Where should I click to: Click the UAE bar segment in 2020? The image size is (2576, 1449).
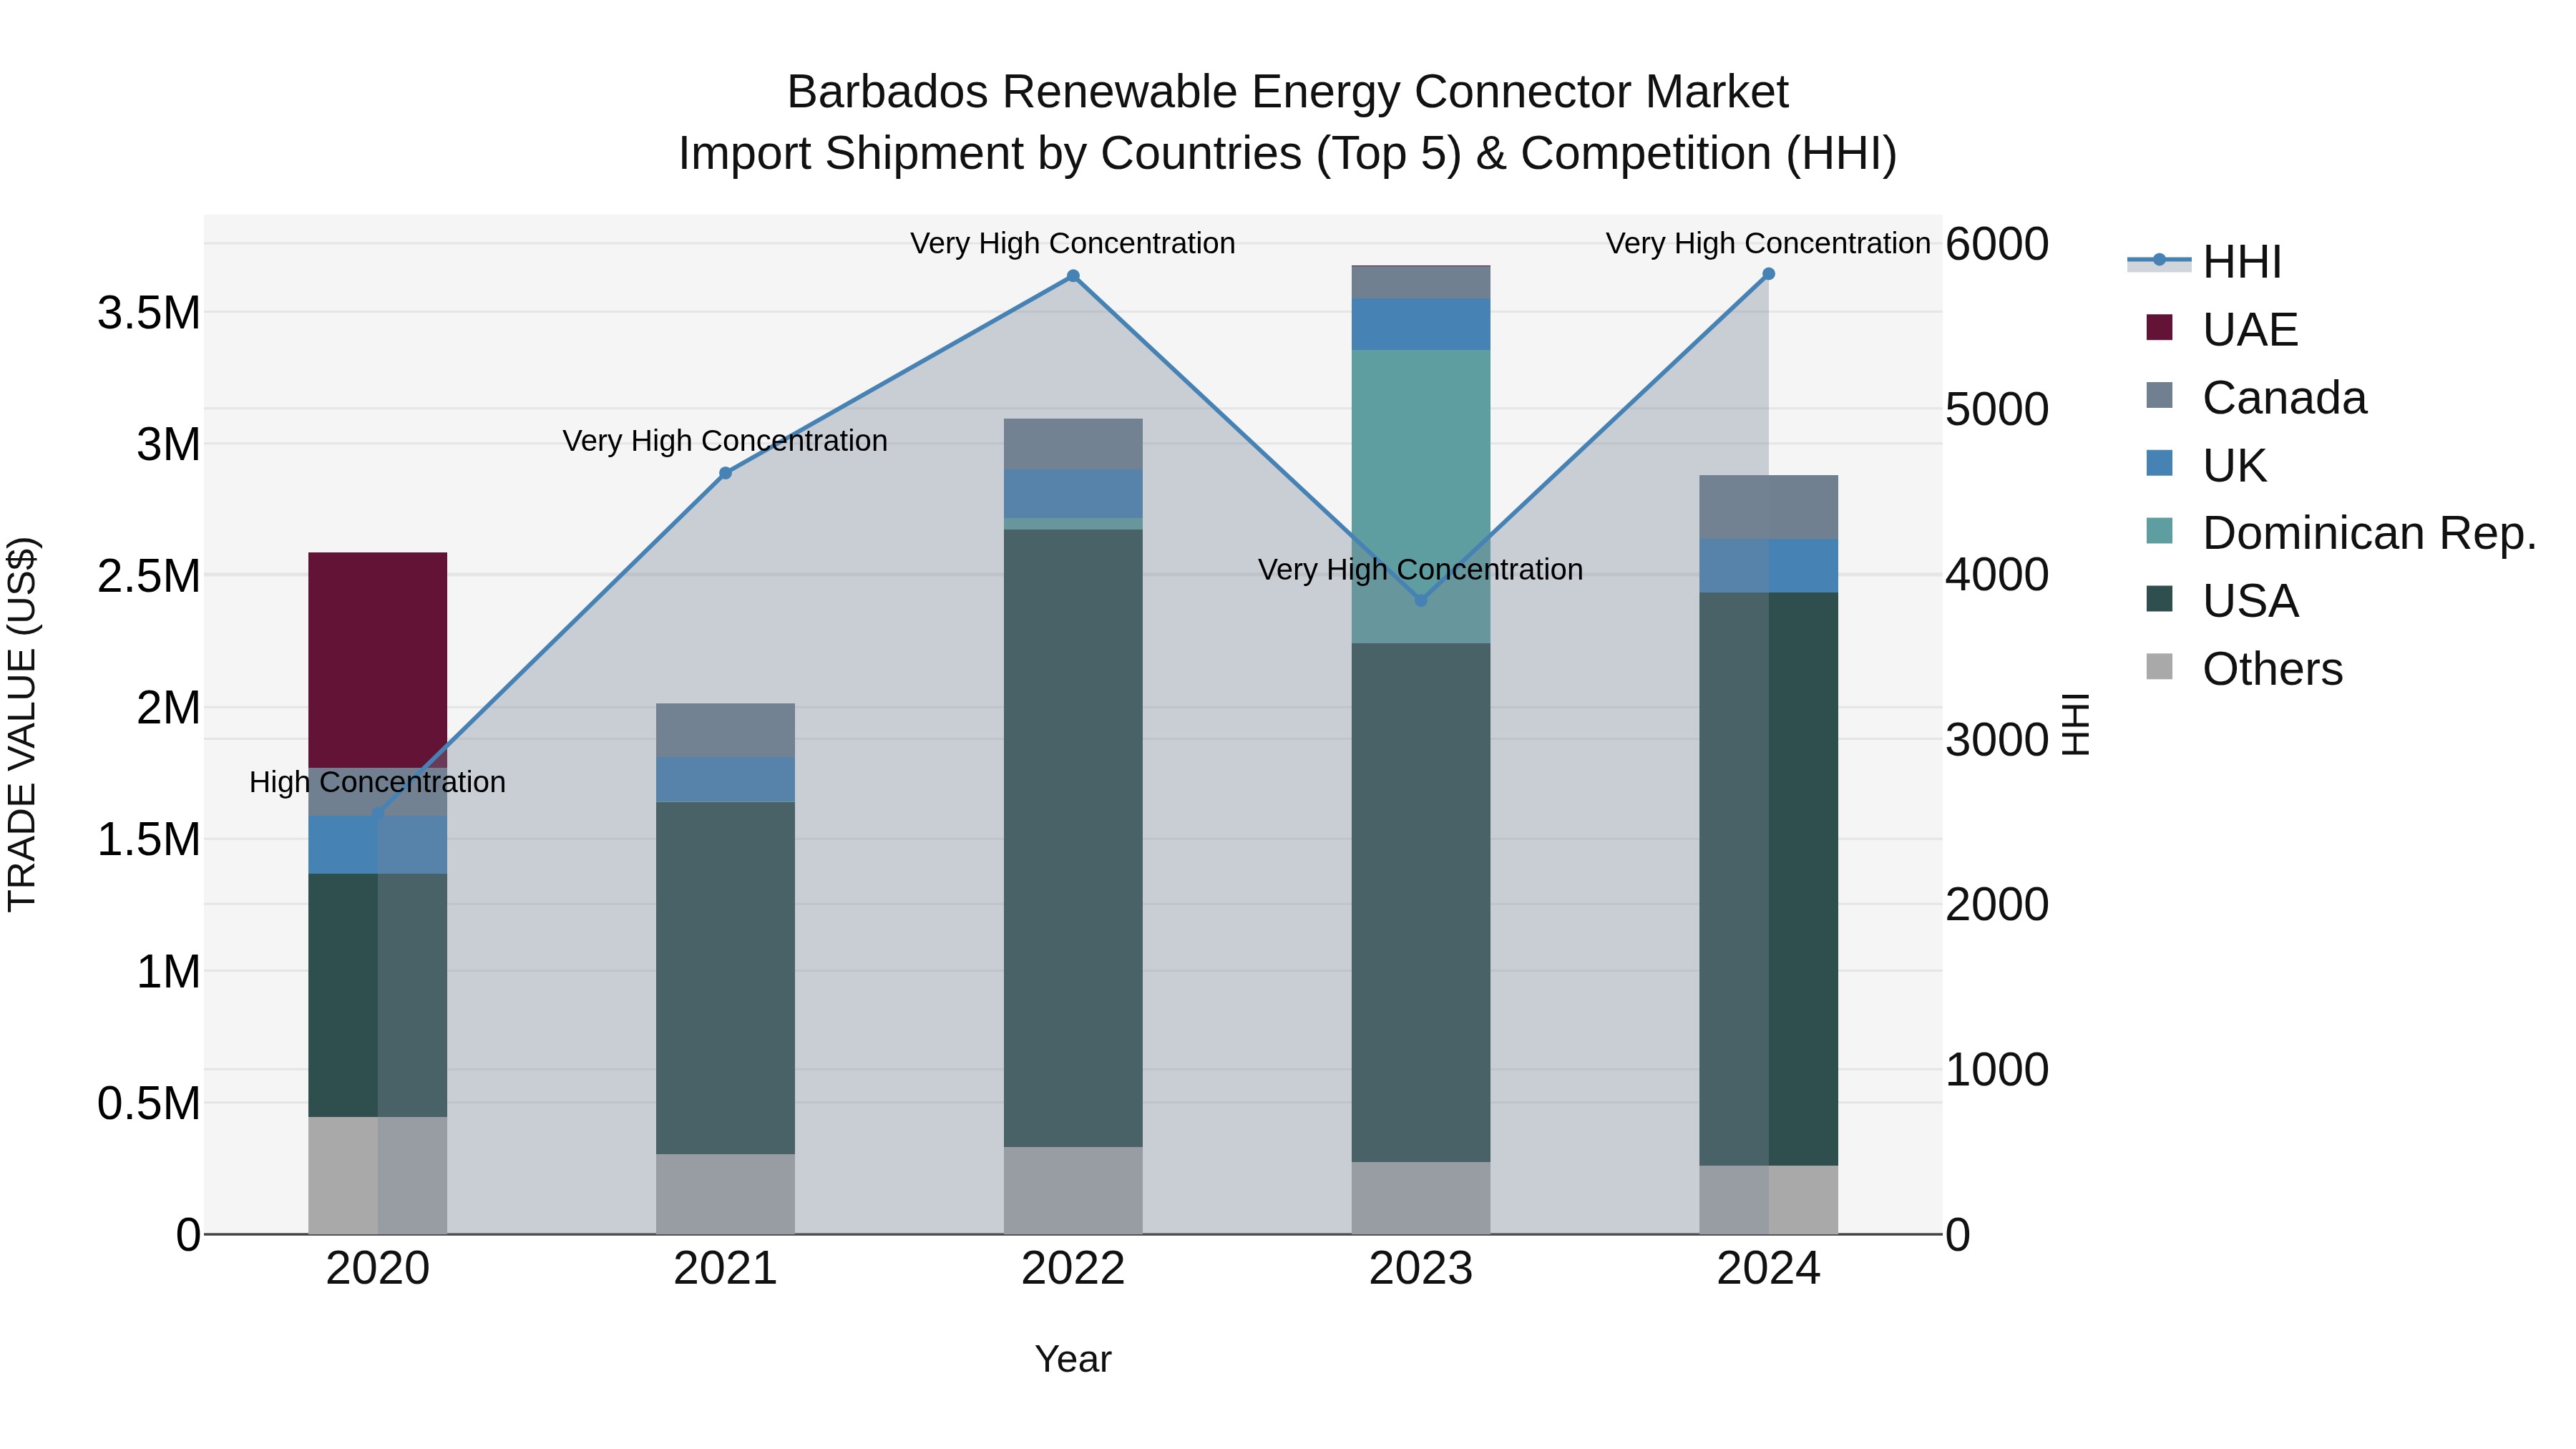(x=378, y=660)
